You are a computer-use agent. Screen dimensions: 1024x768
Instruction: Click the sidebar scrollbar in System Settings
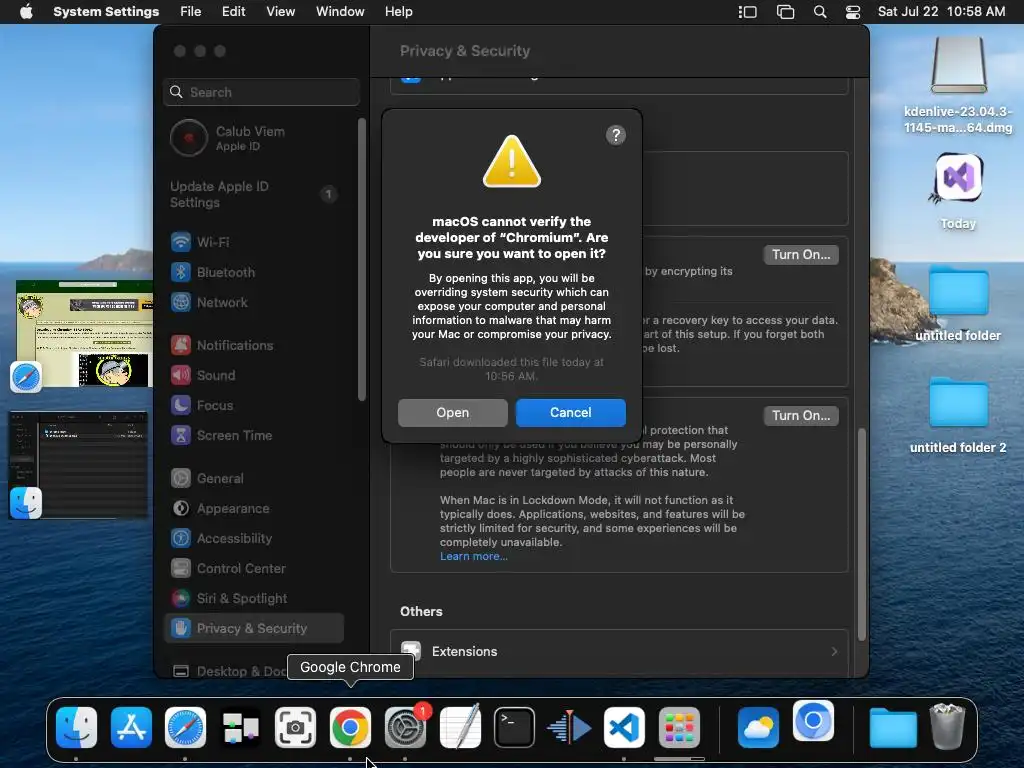coord(362,260)
